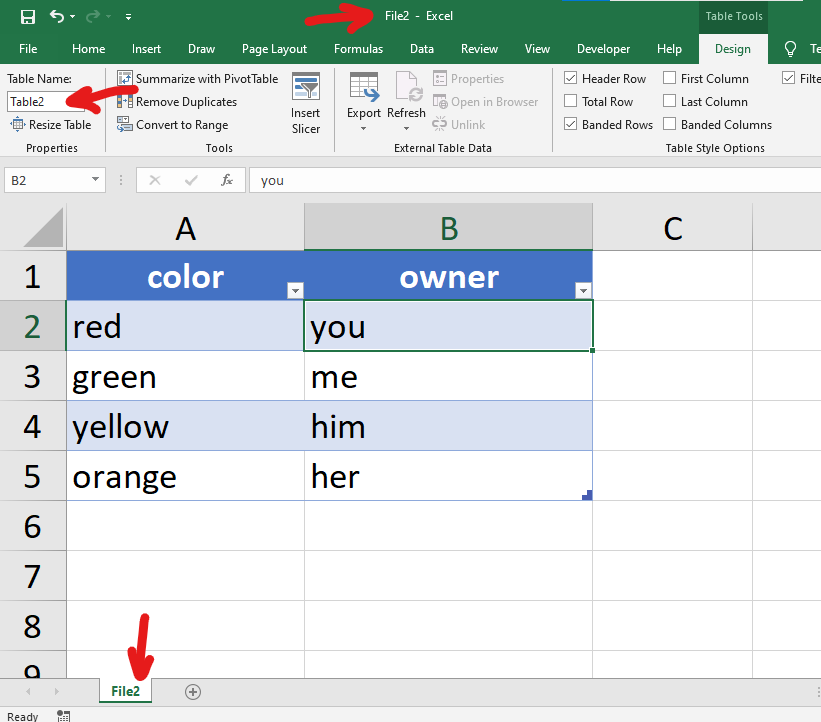Click the New Sheet plus icon
Image resolution: width=821 pixels, height=722 pixels.
193,692
